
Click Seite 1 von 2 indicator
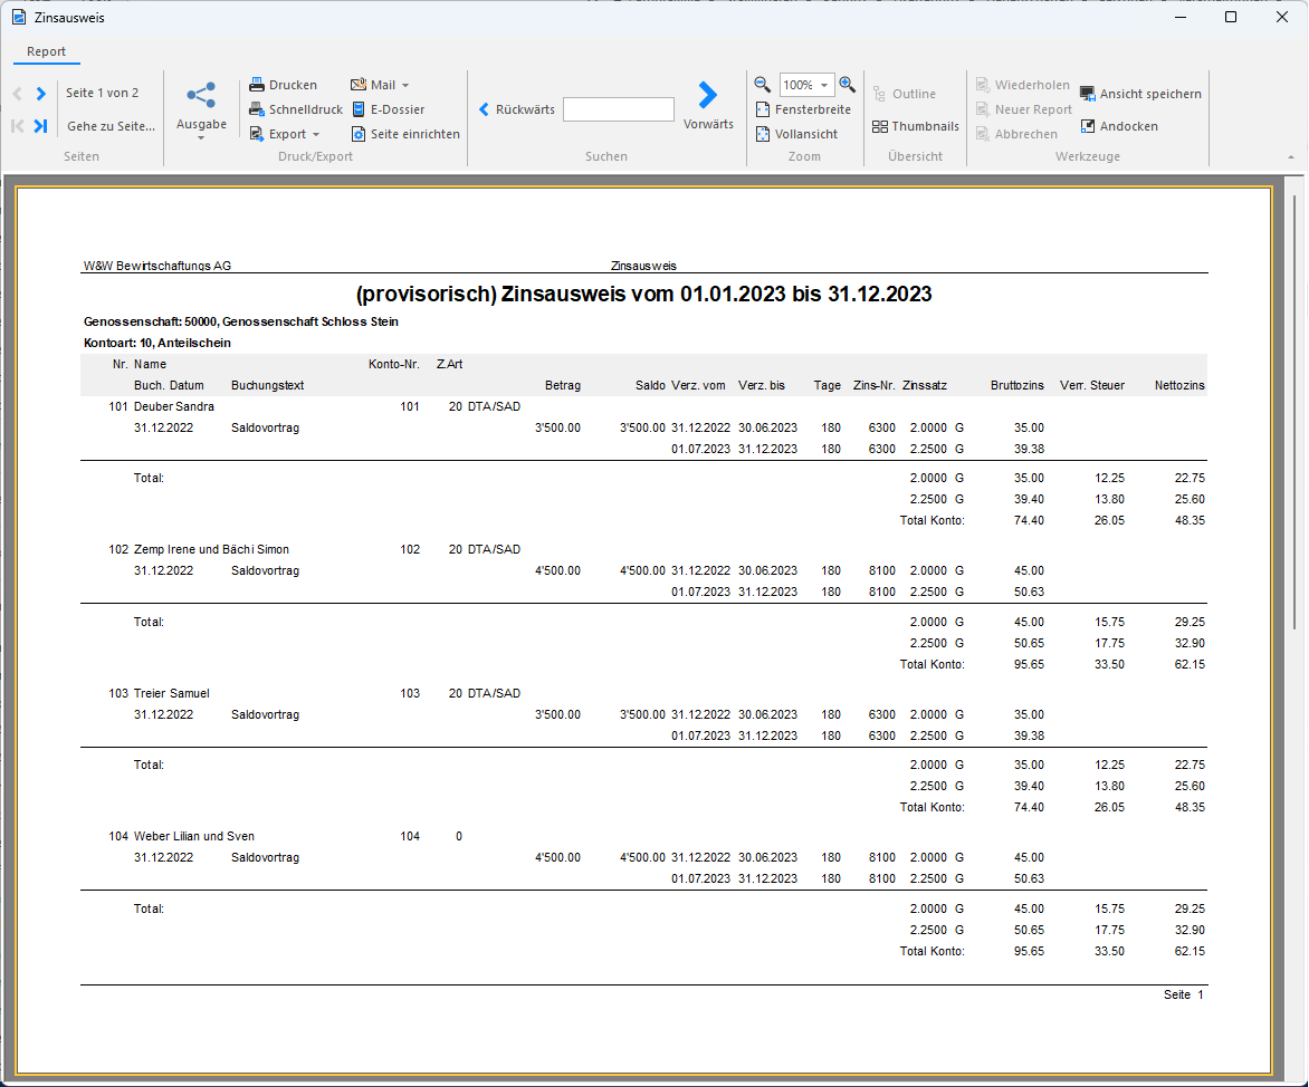point(102,93)
